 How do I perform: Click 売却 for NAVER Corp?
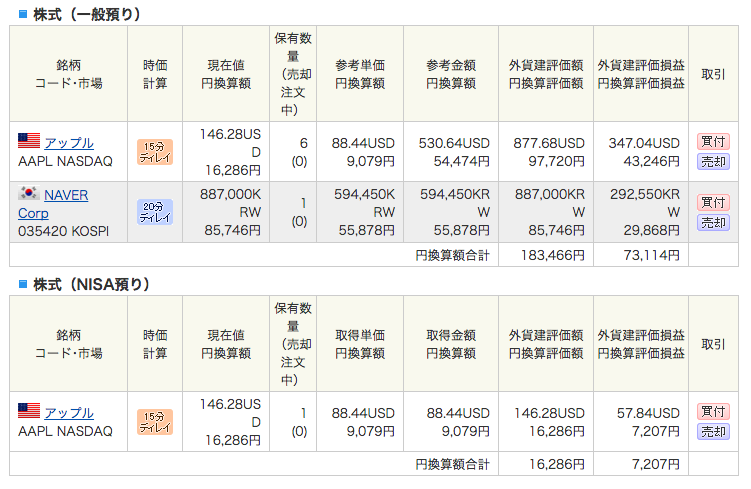[x=713, y=223]
